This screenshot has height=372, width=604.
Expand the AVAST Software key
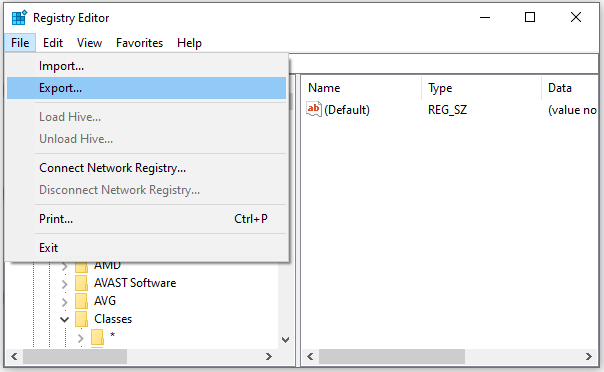coord(65,284)
